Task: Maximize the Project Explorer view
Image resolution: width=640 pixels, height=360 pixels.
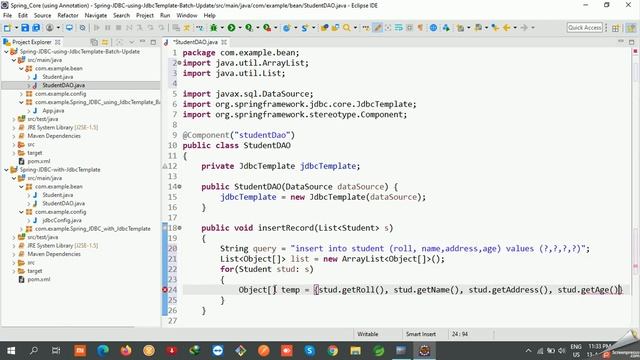Action: pyautogui.click(x=153, y=42)
